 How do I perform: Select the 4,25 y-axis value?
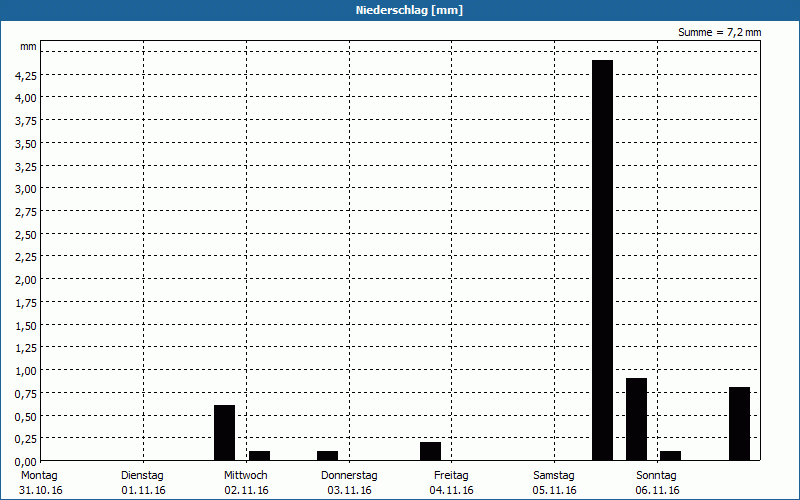click(x=26, y=76)
